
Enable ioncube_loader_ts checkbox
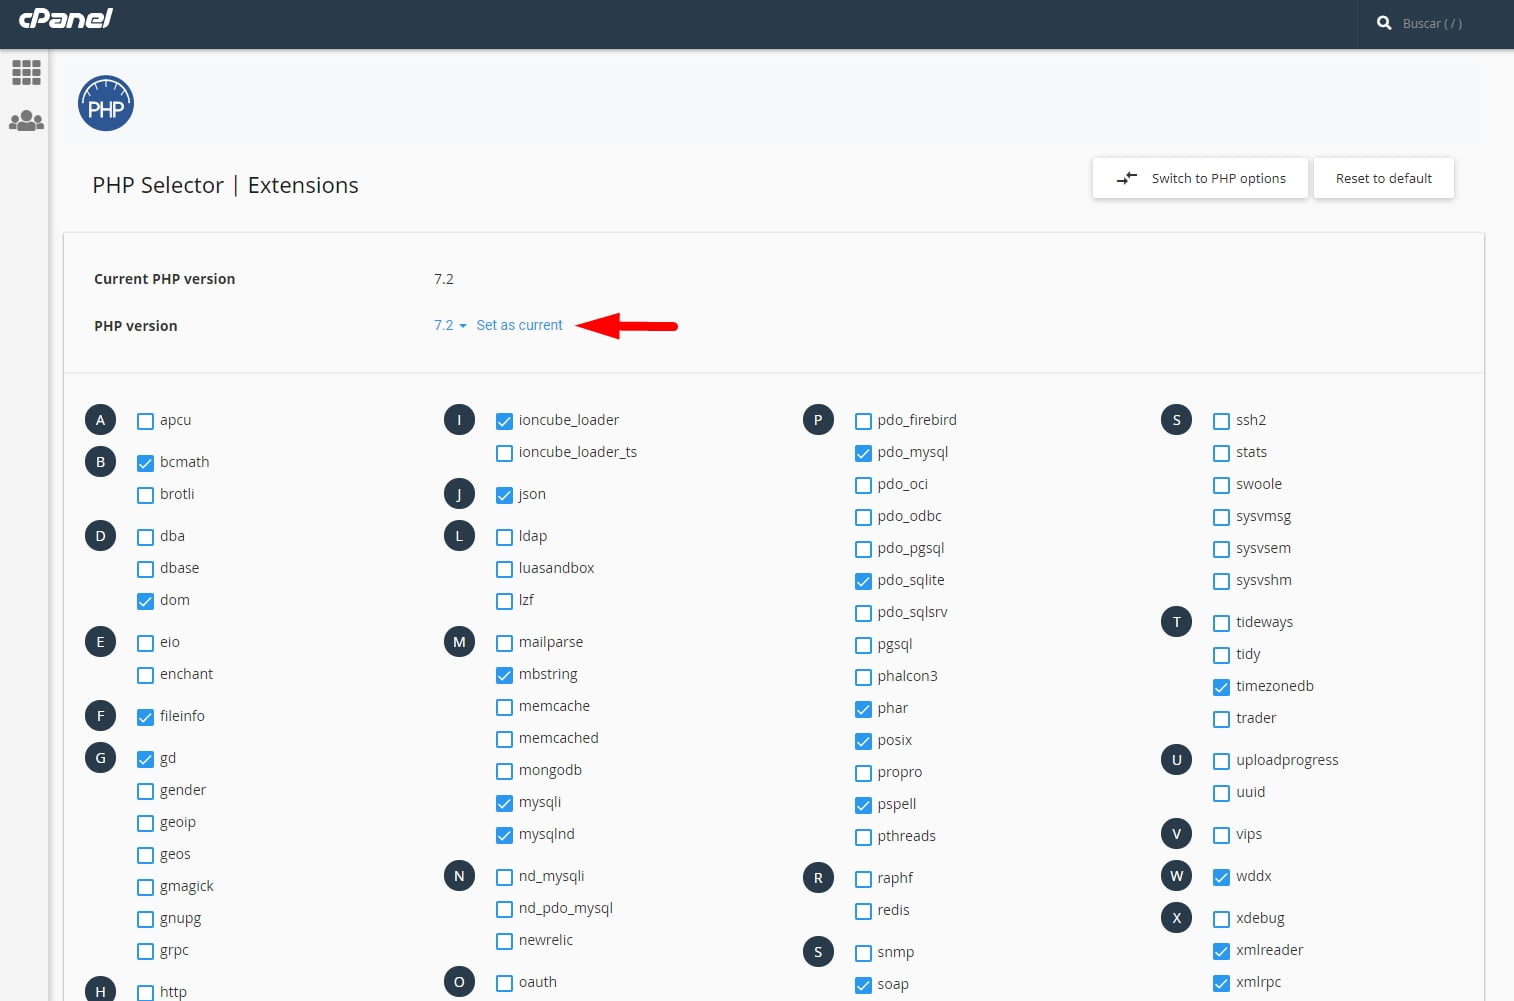(x=504, y=453)
